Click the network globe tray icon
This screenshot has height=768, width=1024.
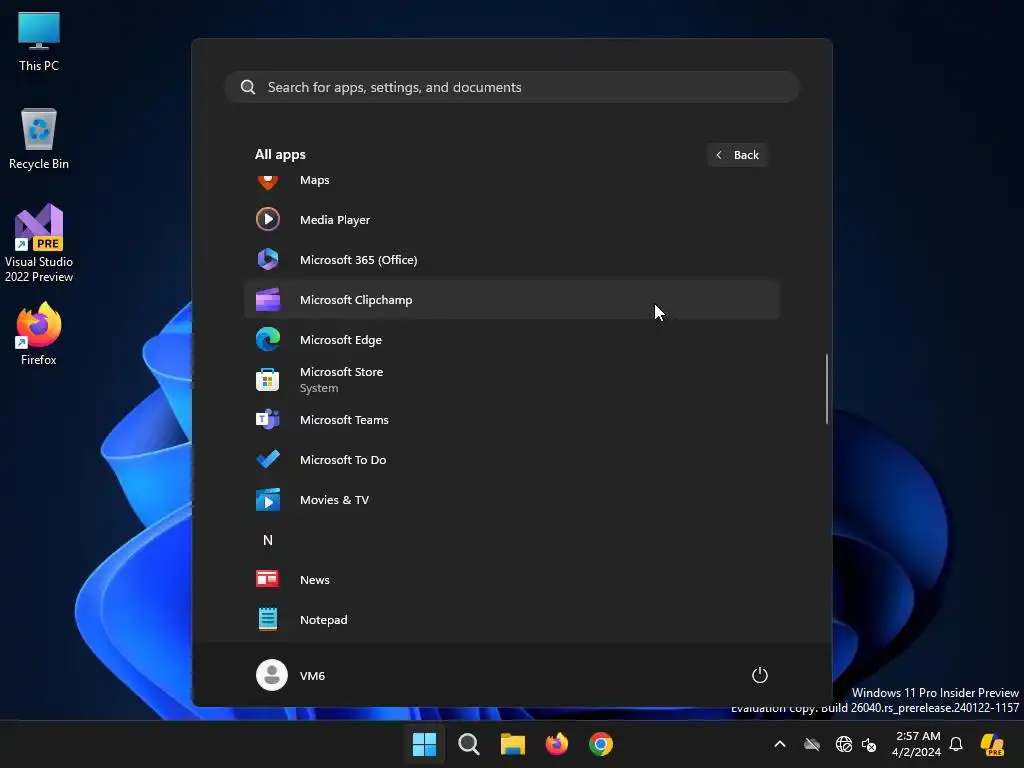tap(844, 744)
